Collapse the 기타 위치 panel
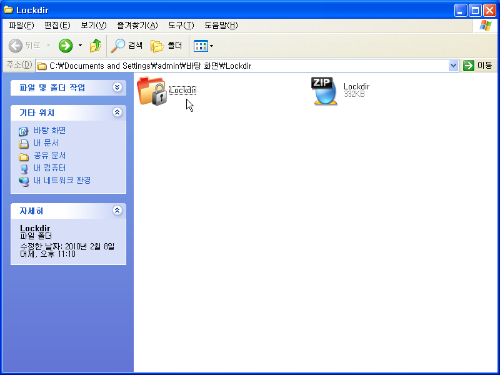 click(x=117, y=112)
